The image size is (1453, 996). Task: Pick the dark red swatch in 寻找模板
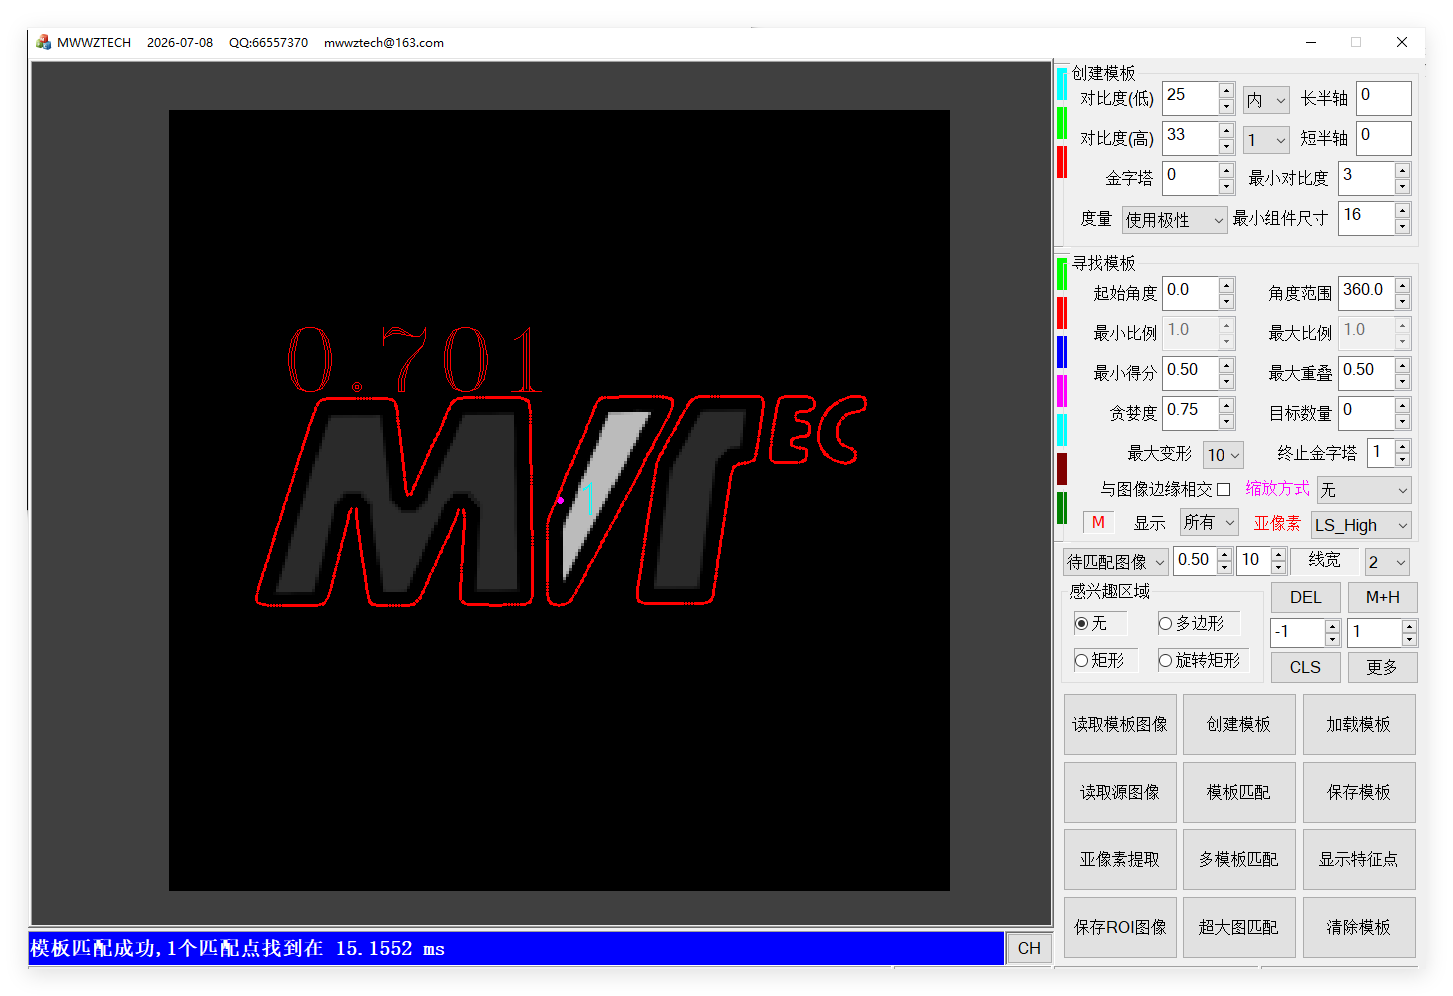[1062, 469]
